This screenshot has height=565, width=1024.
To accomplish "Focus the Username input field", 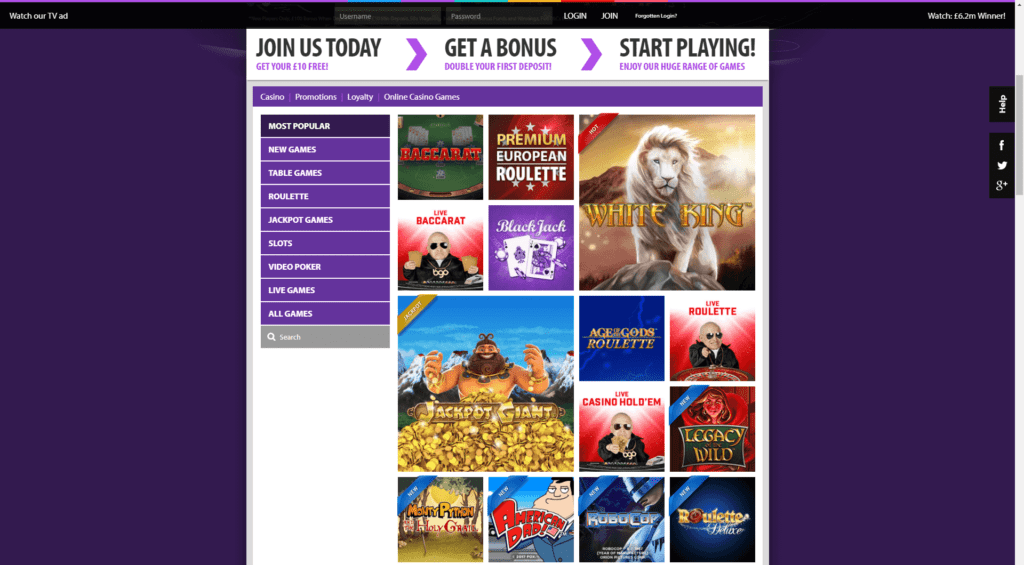I will pyautogui.click(x=388, y=16).
